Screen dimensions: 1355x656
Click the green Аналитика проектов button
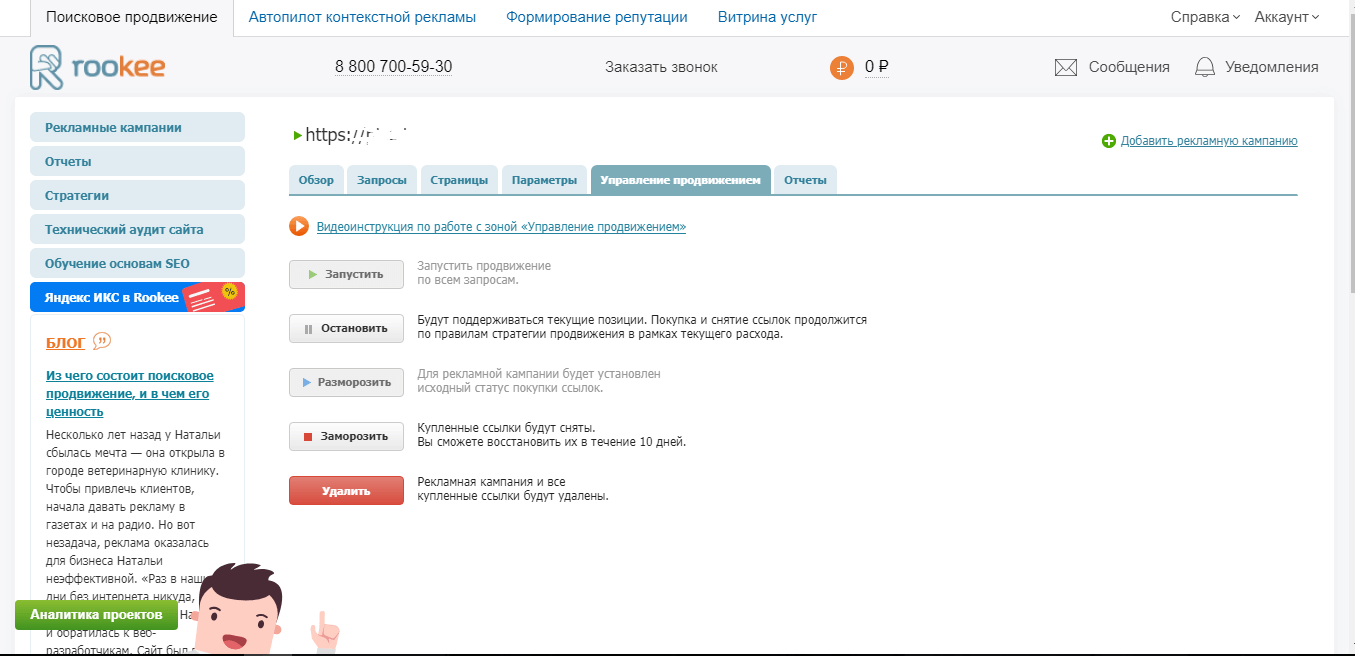tap(96, 614)
